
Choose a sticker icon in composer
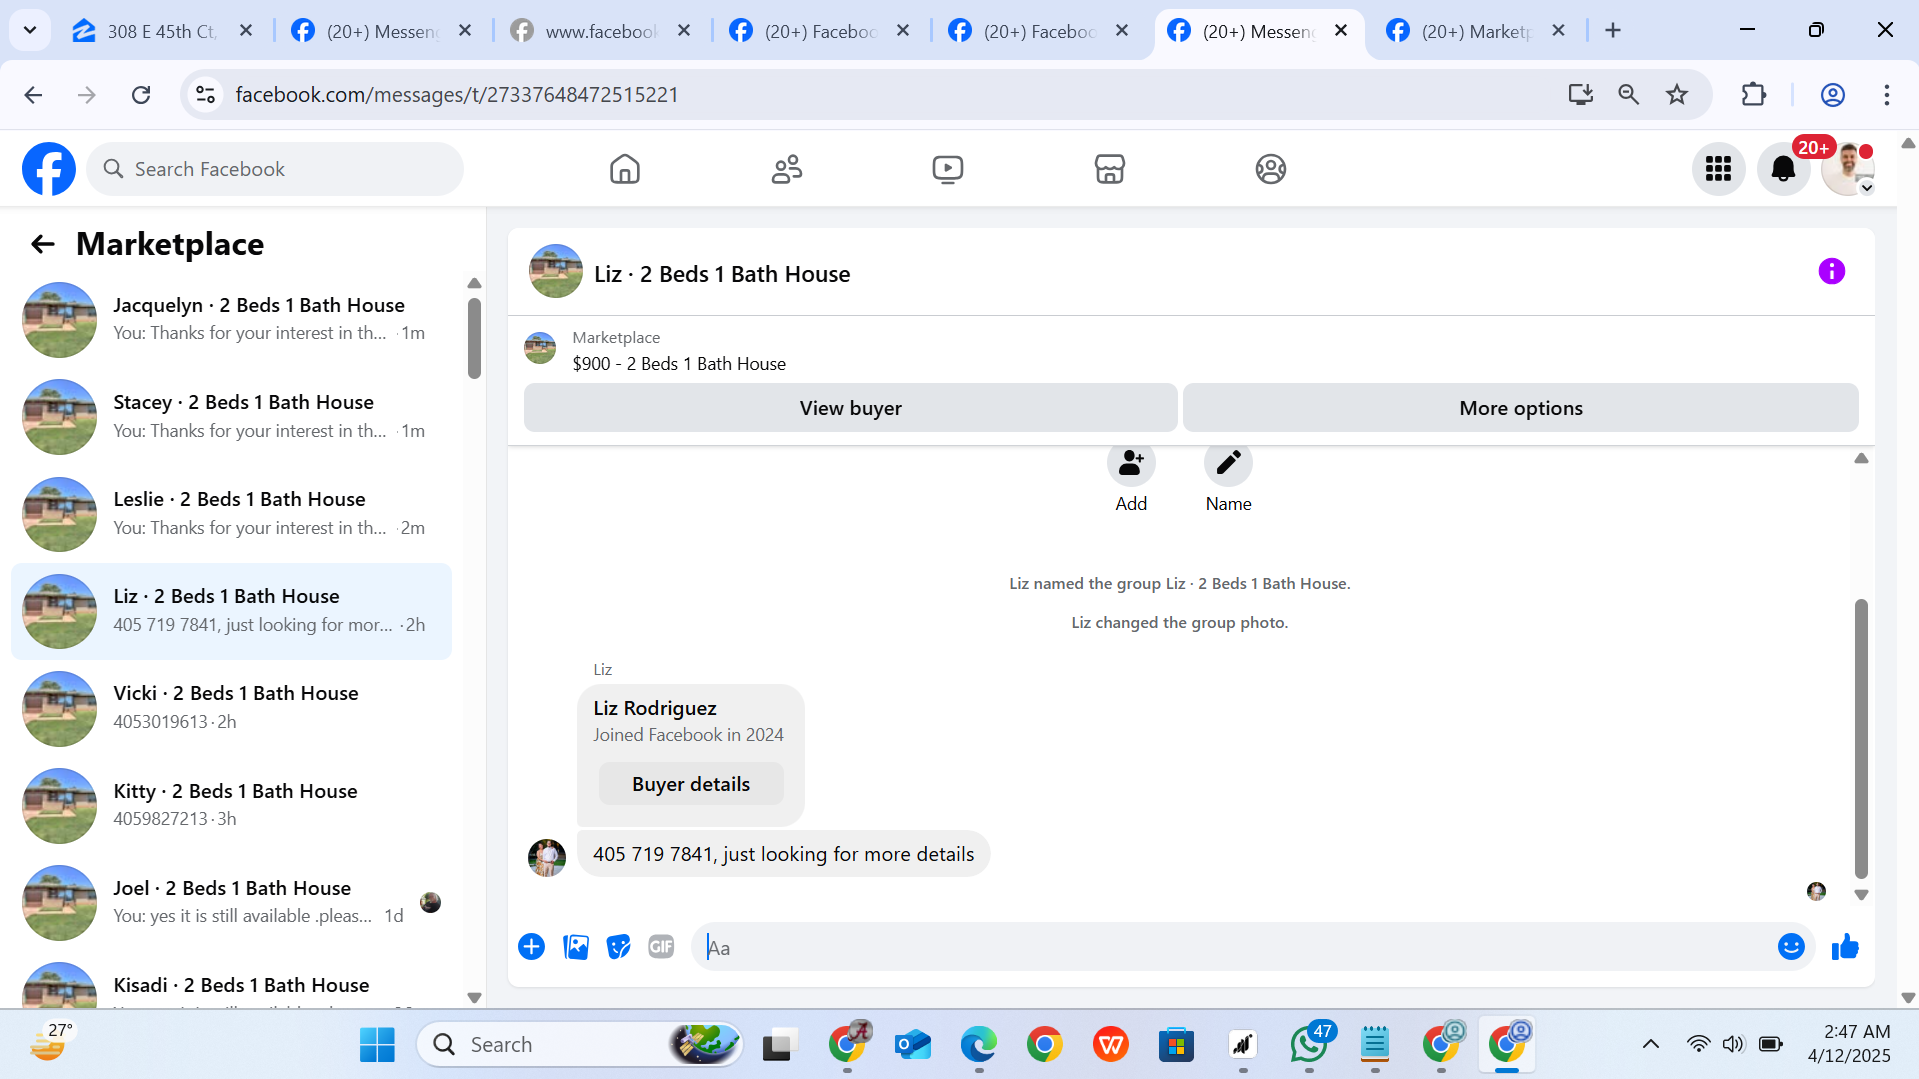click(619, 947)
